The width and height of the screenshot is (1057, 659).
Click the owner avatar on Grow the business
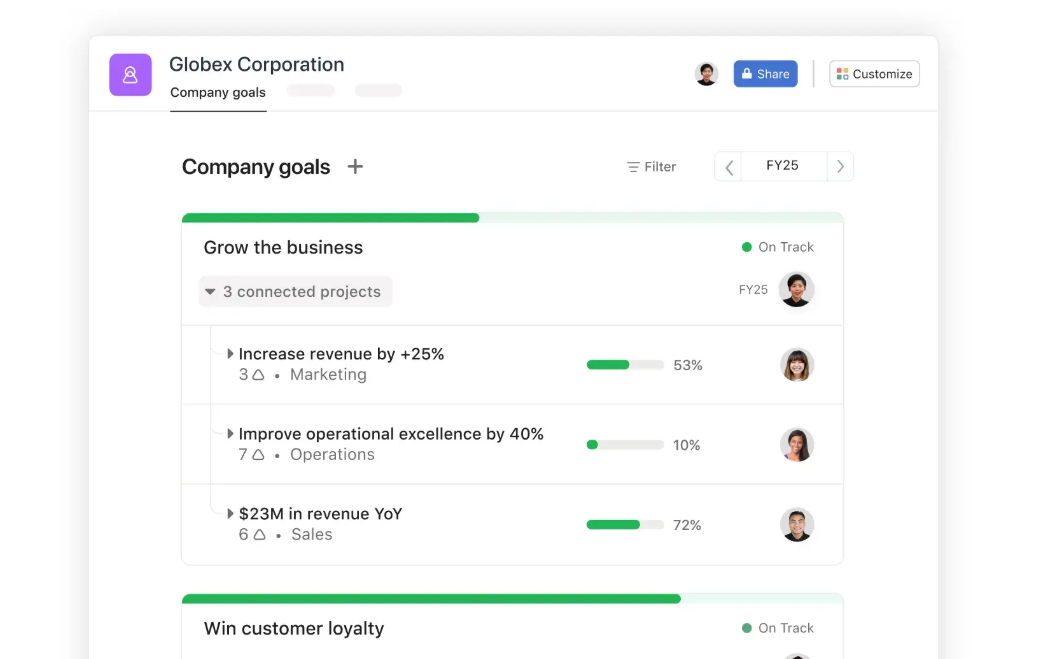click(x=796, y=290)
